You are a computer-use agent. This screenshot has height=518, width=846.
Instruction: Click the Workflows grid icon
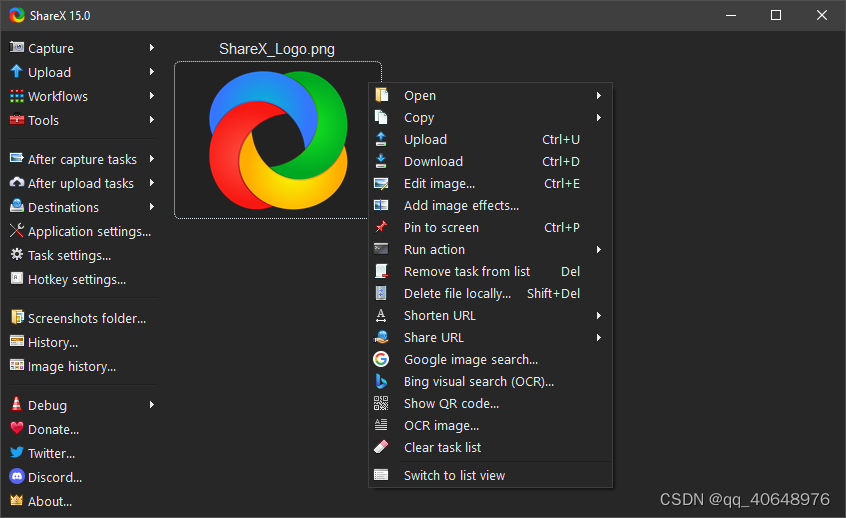[17, 96]
